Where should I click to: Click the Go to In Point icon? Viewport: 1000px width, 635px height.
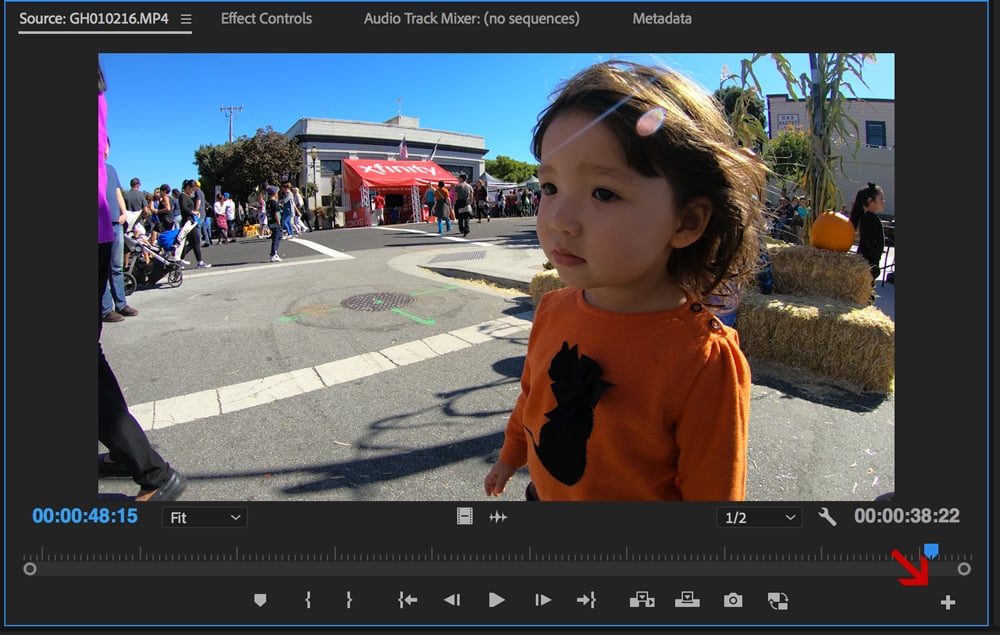tap(407, 599)
